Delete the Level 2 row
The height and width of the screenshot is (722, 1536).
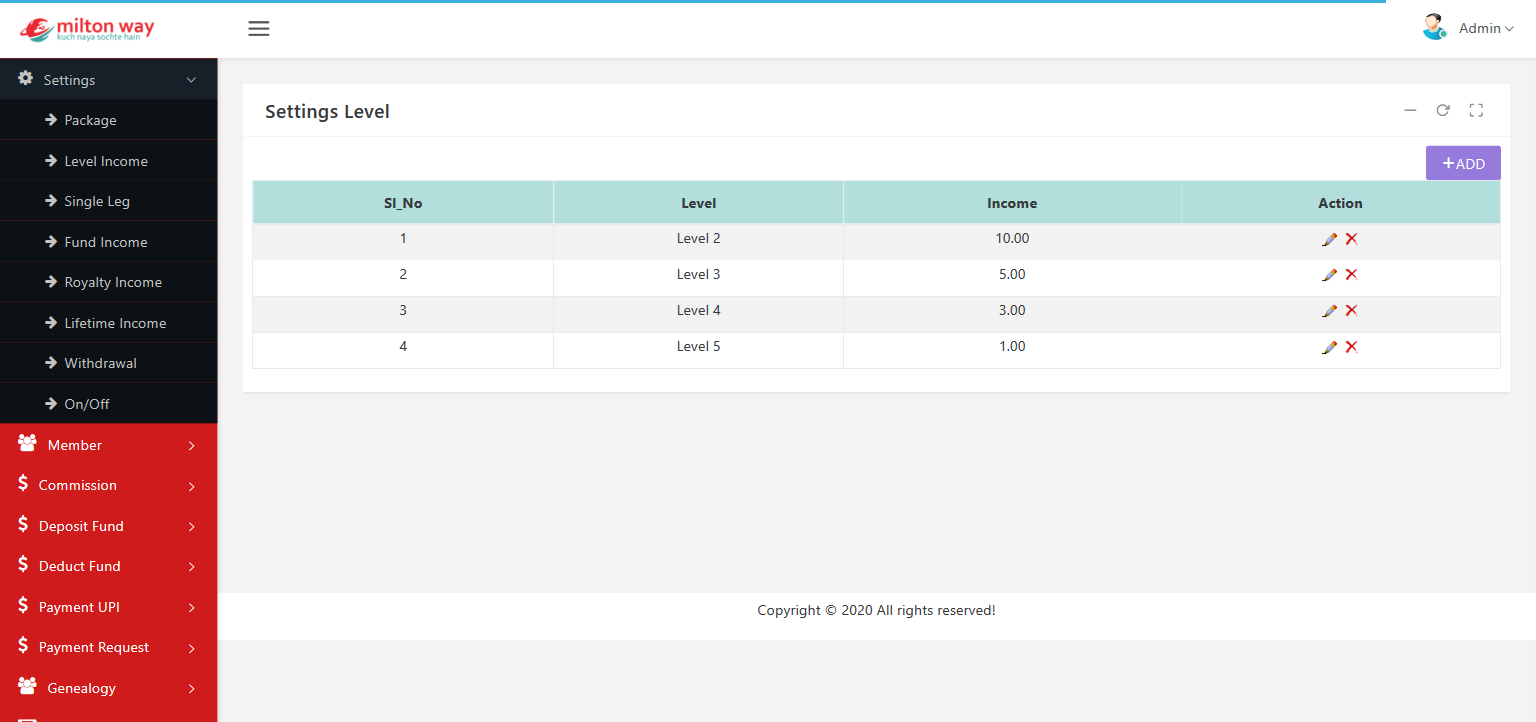[1351, 239]
